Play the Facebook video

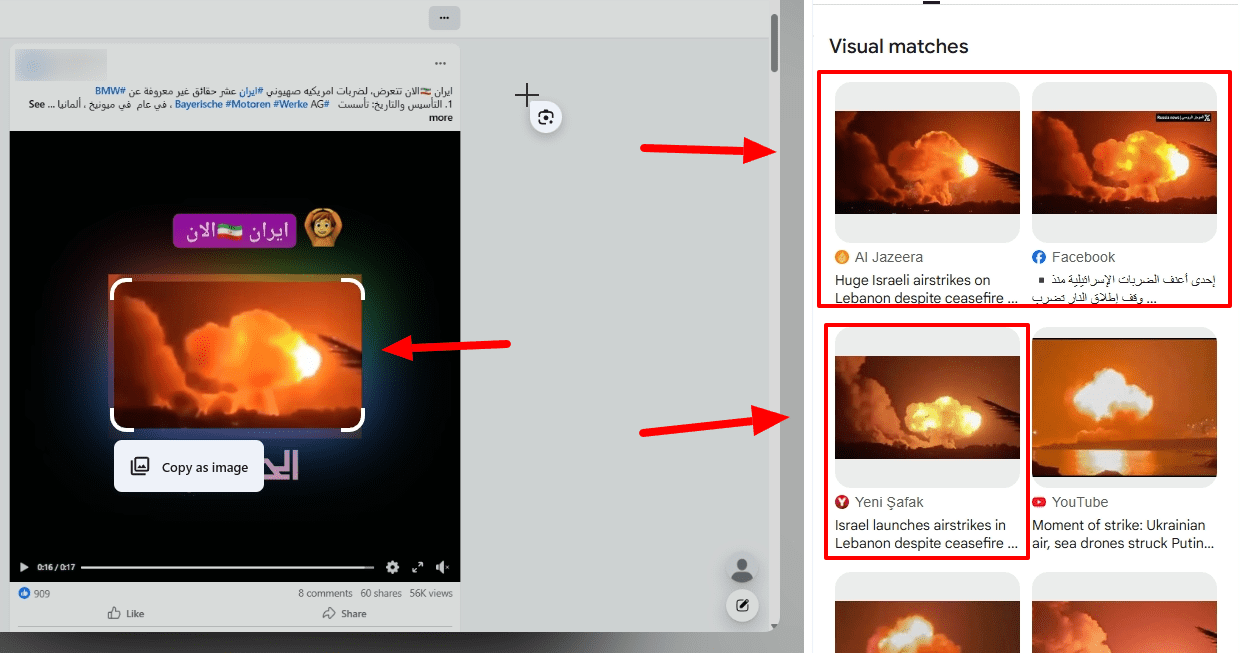(24, 567)
